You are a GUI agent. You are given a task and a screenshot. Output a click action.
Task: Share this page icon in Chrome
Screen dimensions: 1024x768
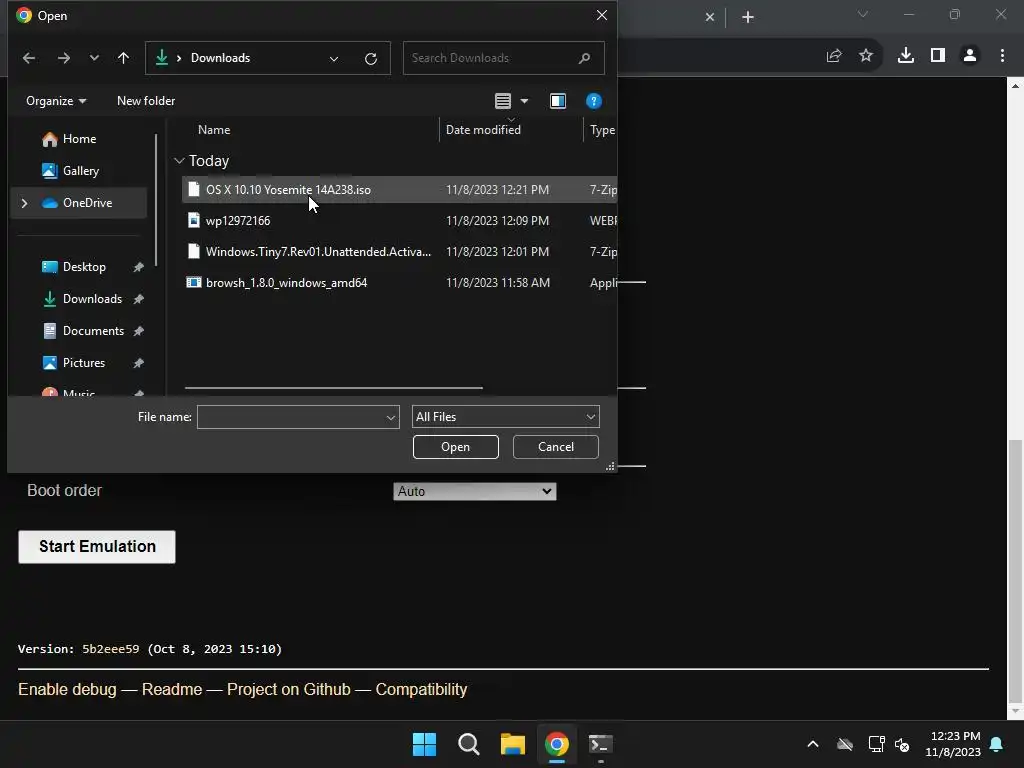point(833,56)
